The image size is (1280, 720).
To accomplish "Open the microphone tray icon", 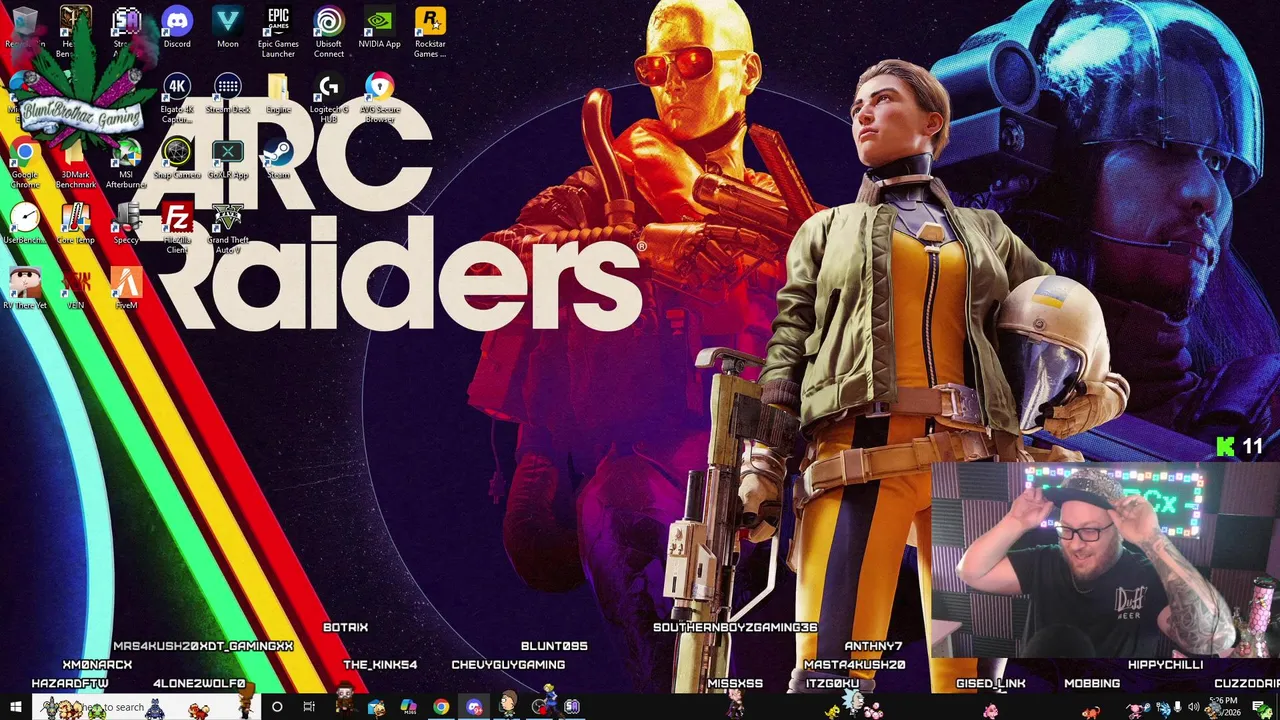I will [1178, 708].
